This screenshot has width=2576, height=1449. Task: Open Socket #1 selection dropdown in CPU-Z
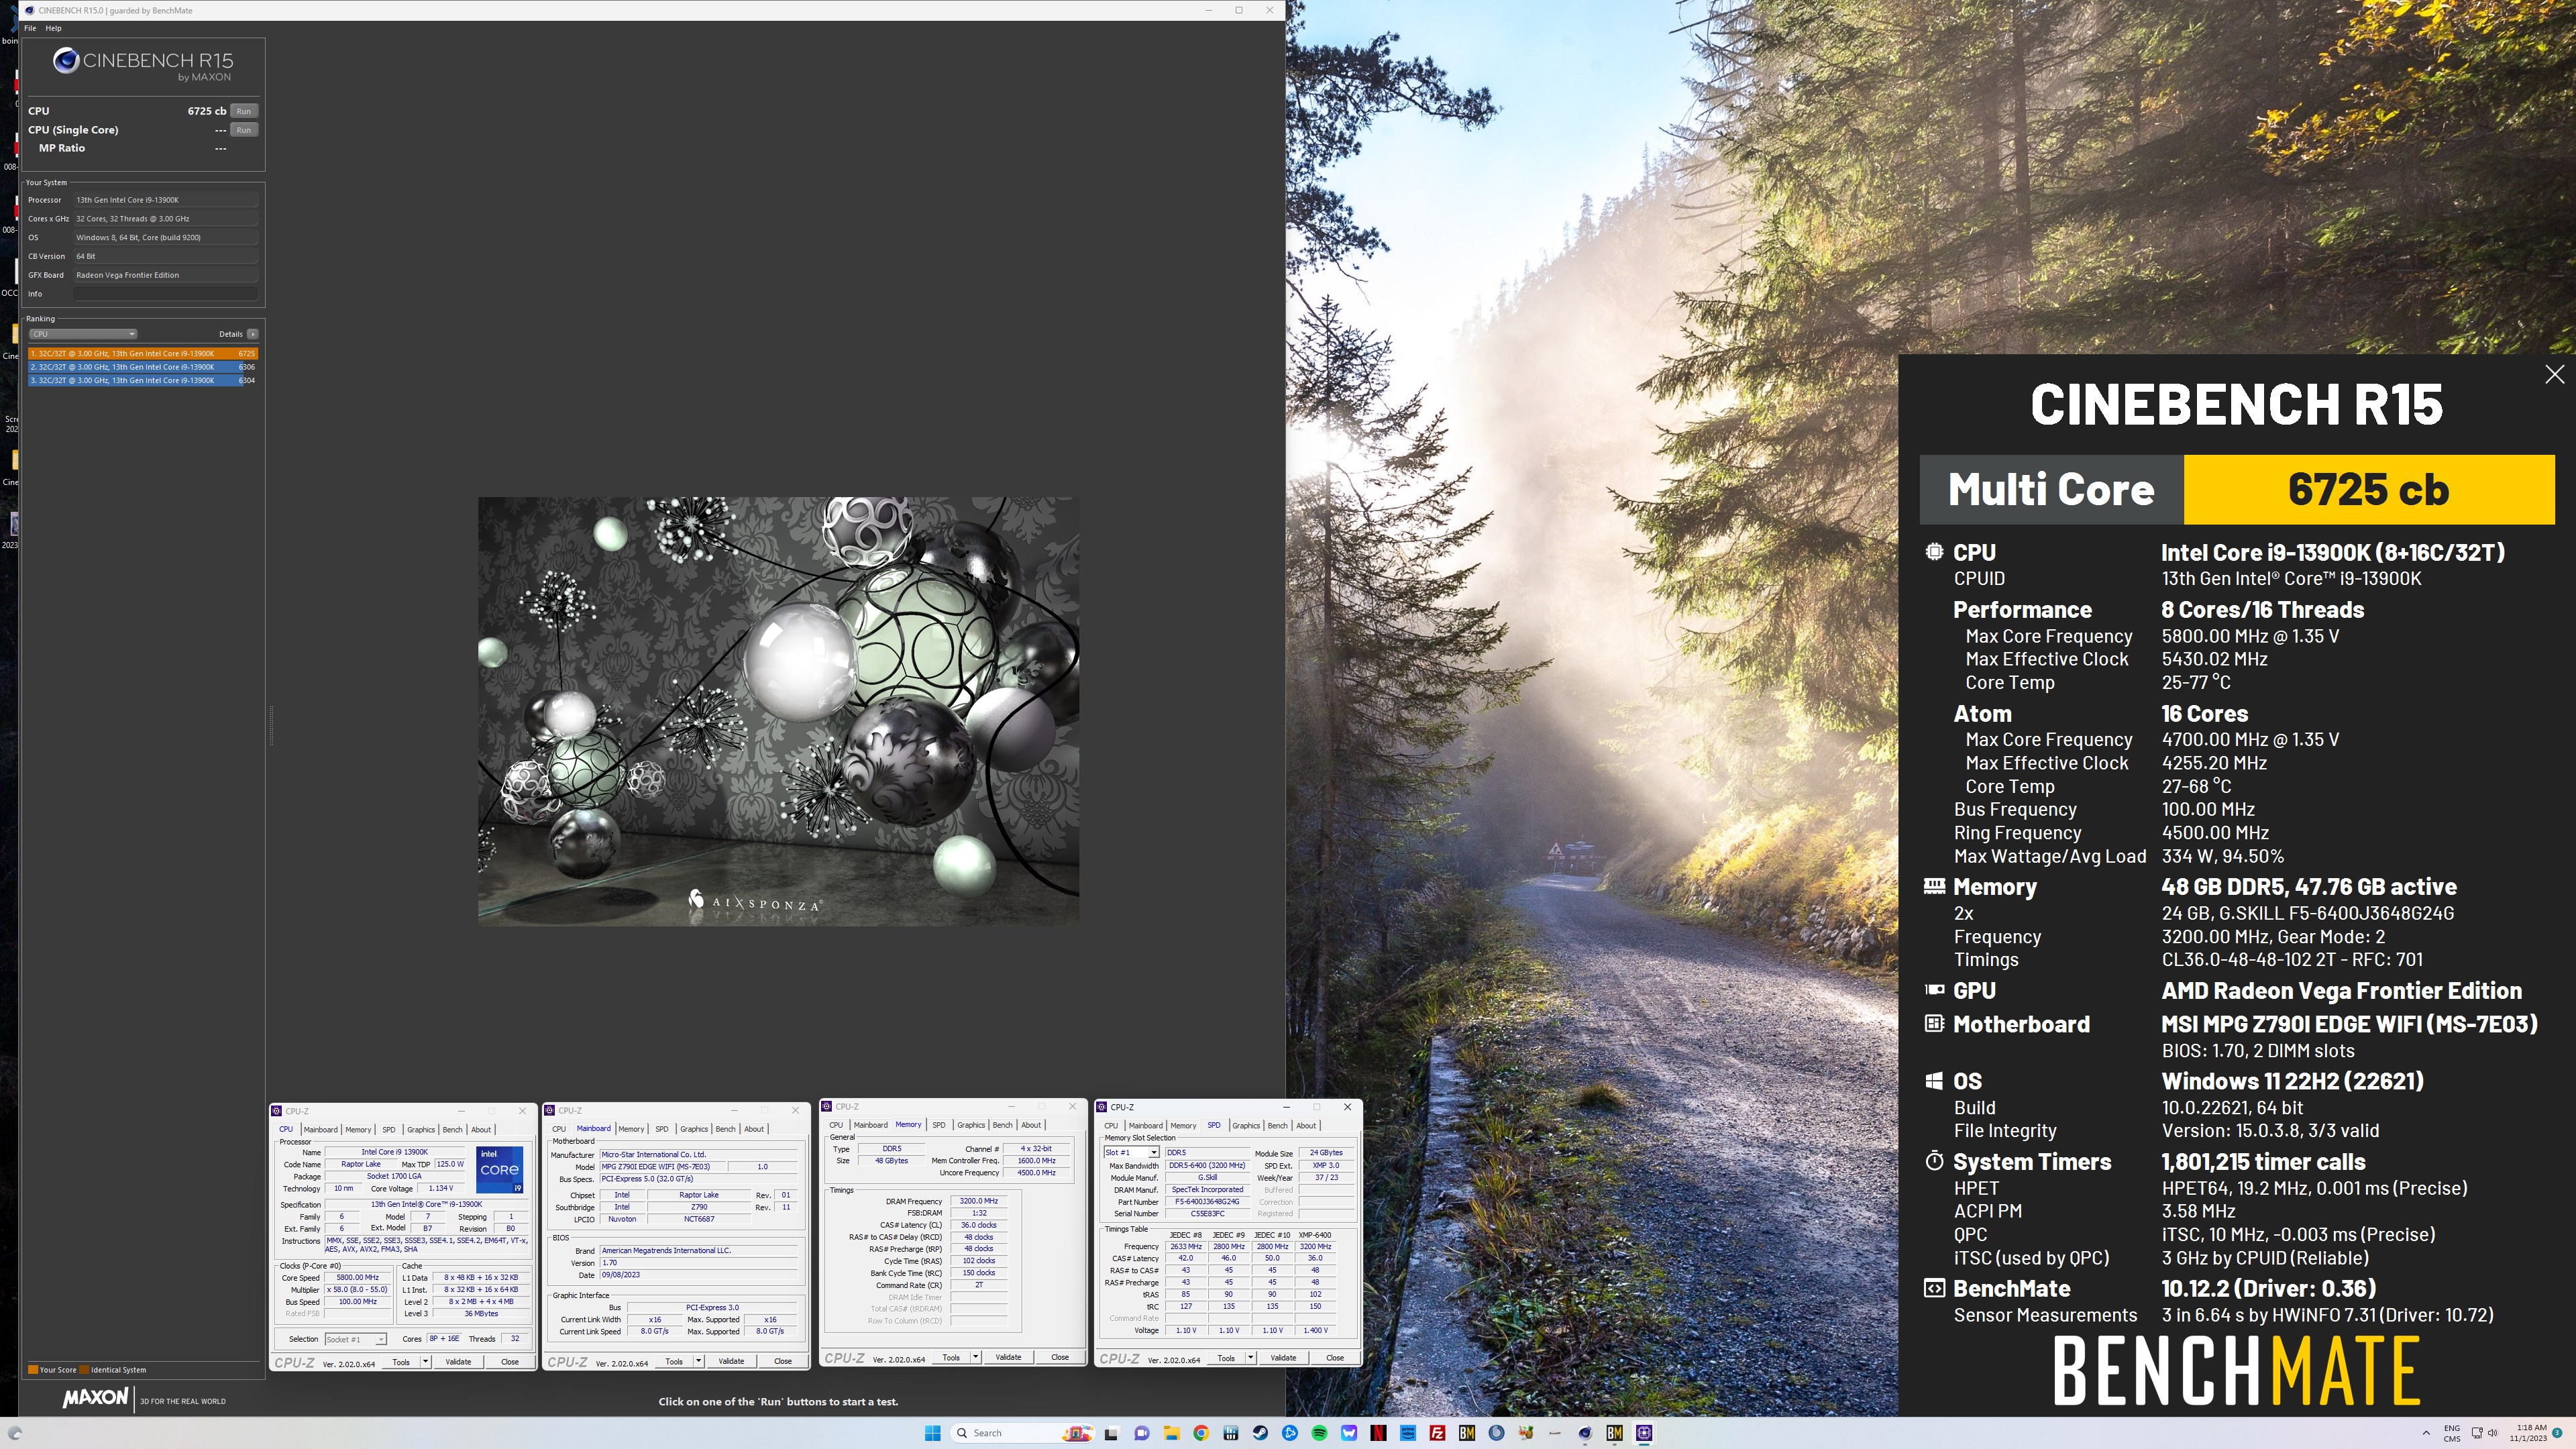tap(355, 1339)
